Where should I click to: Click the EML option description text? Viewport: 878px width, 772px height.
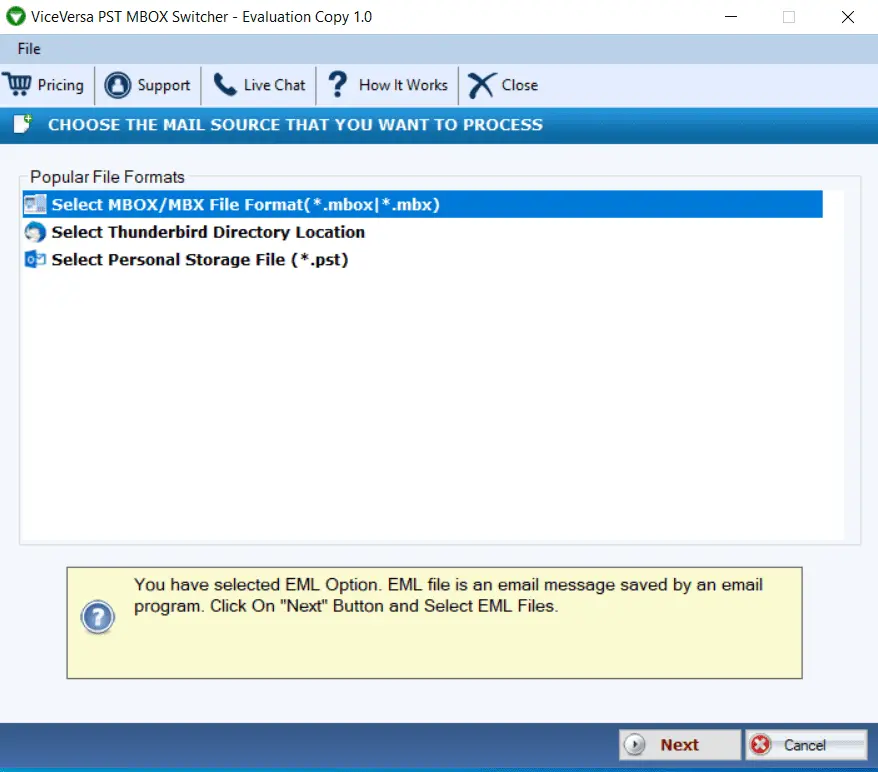tap(448, 595)
